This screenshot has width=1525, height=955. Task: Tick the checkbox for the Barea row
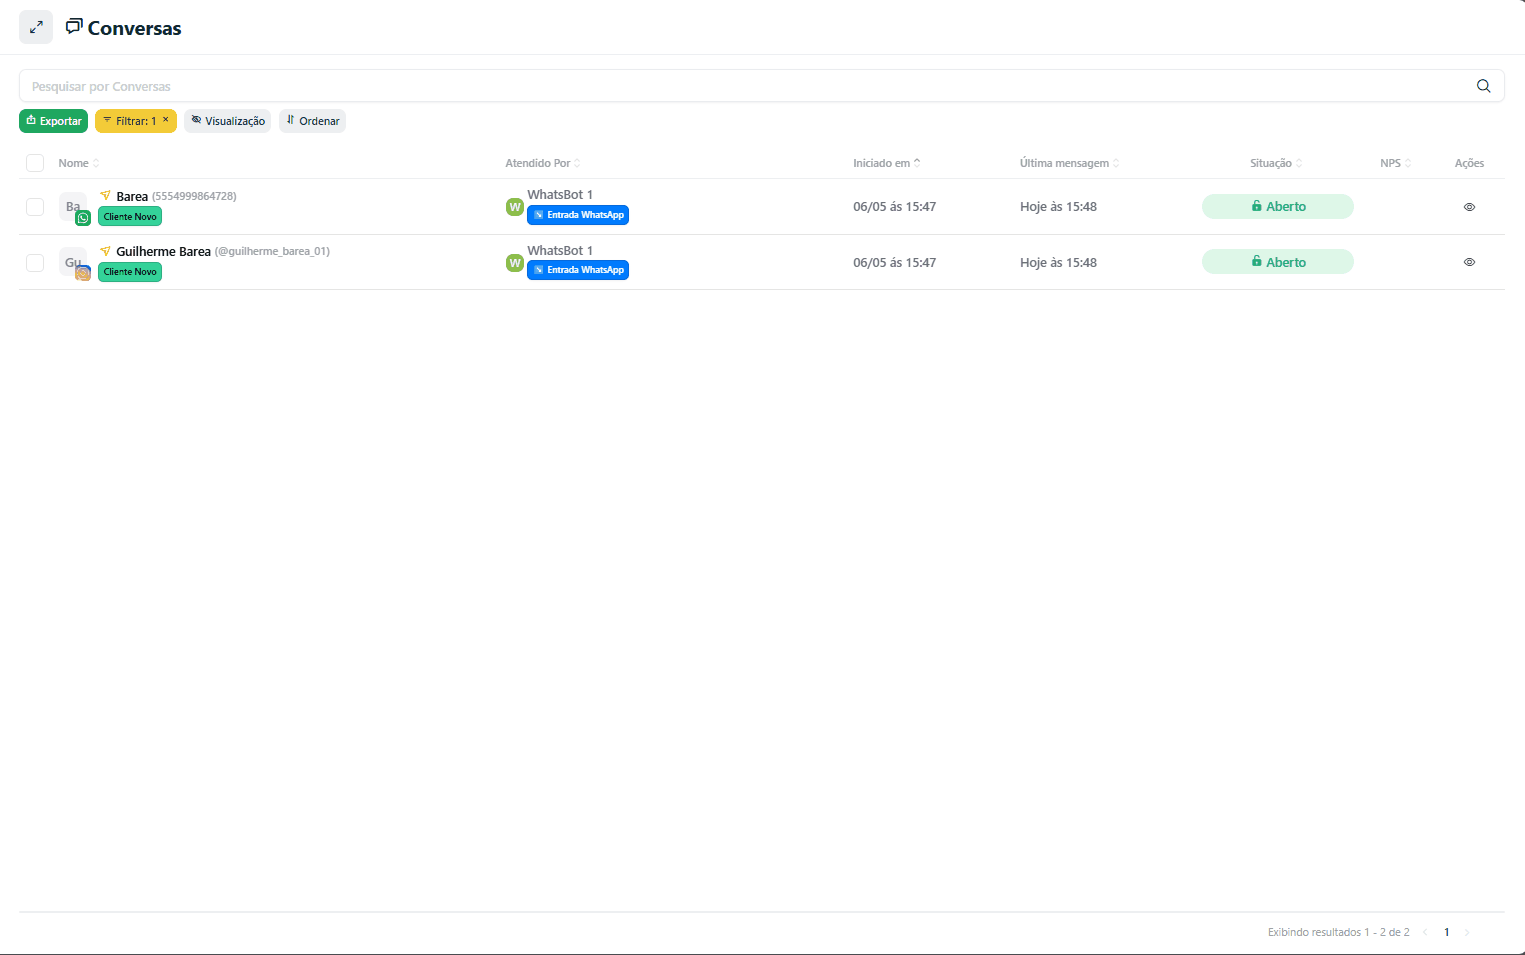point(35,207)
